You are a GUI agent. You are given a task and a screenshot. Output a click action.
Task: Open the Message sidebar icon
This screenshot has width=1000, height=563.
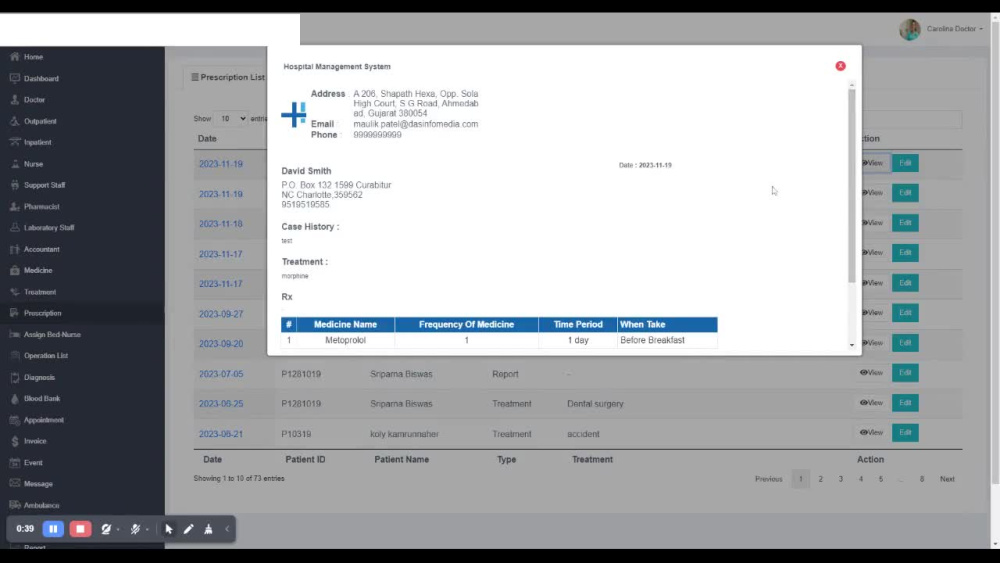click(15, 484)
